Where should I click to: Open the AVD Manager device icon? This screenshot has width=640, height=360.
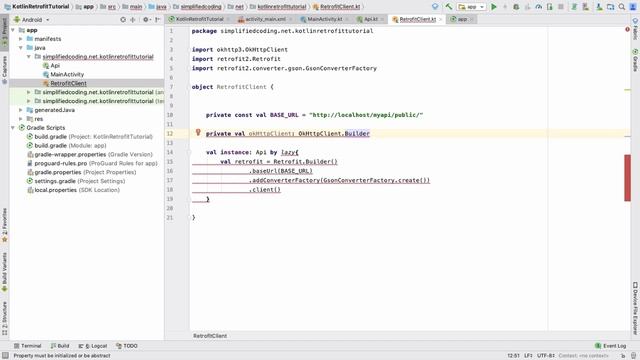coord(585,7)
